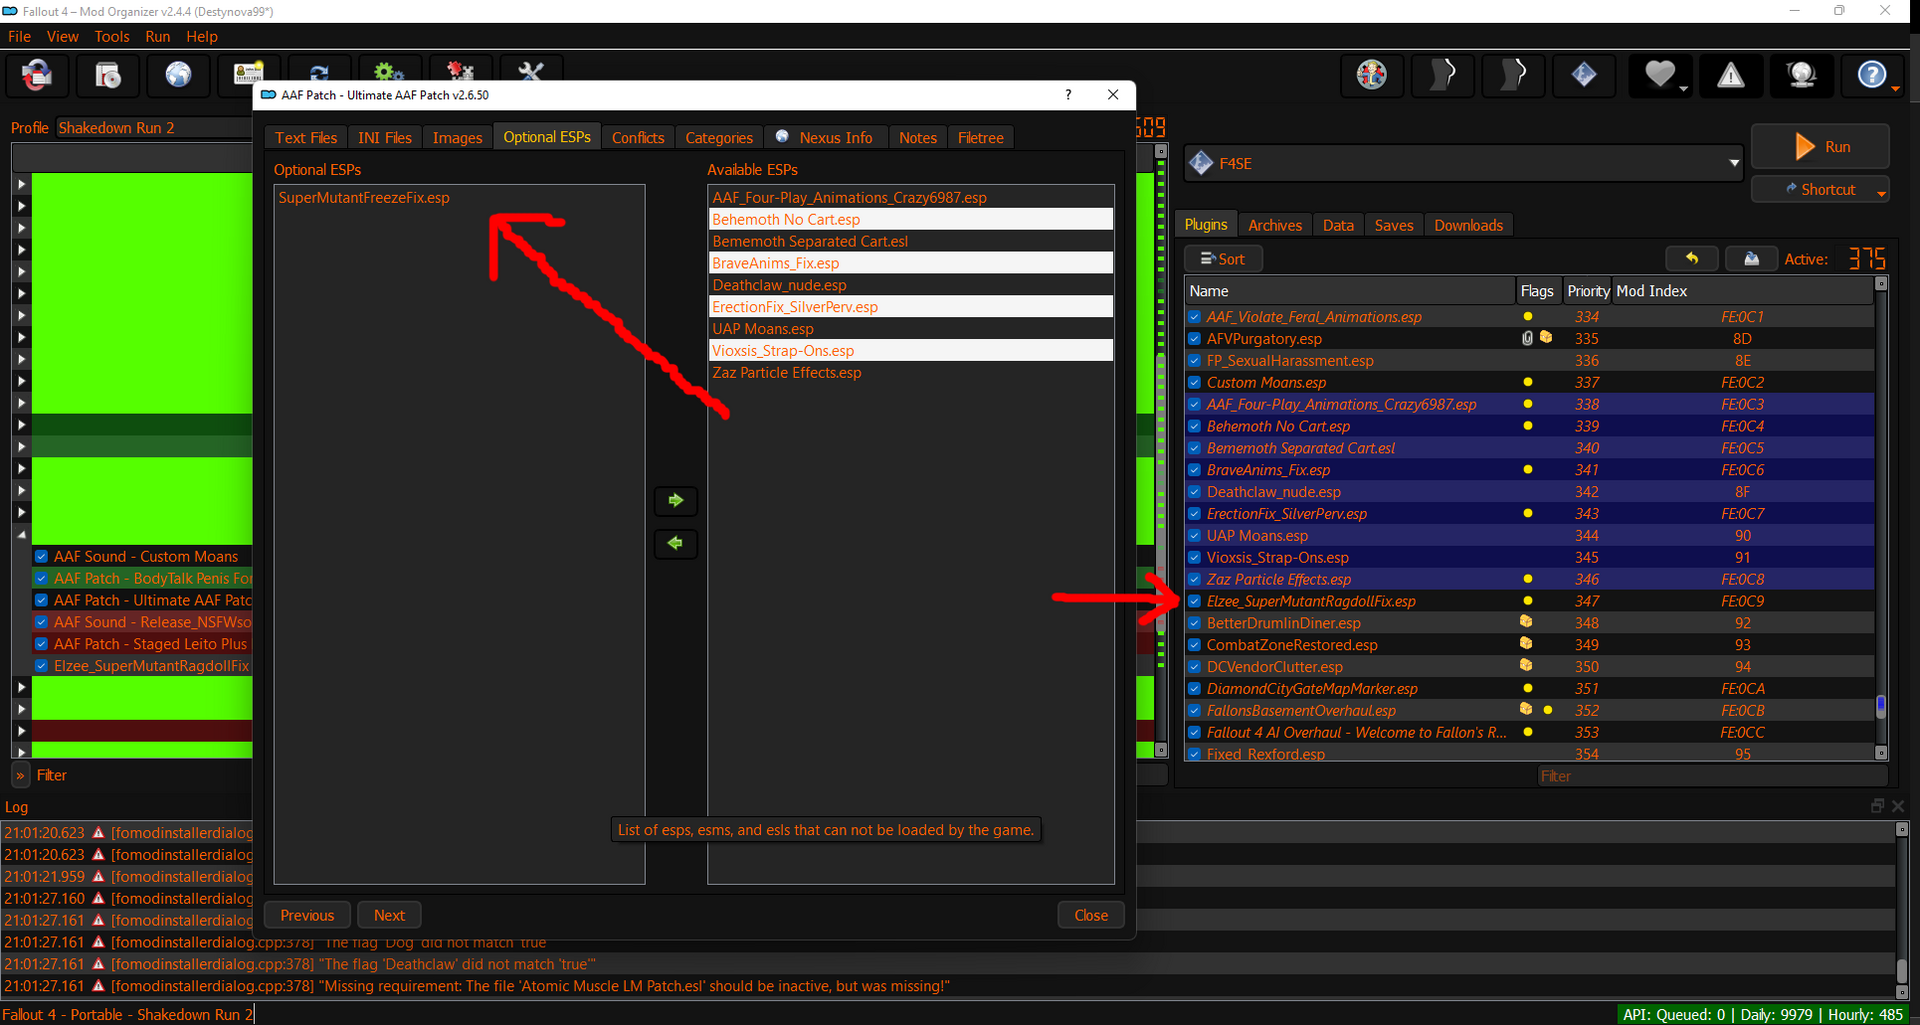
Task: Toggle AAF Sound - Custom Moans mod checkbox
Action: pos(41,556)
